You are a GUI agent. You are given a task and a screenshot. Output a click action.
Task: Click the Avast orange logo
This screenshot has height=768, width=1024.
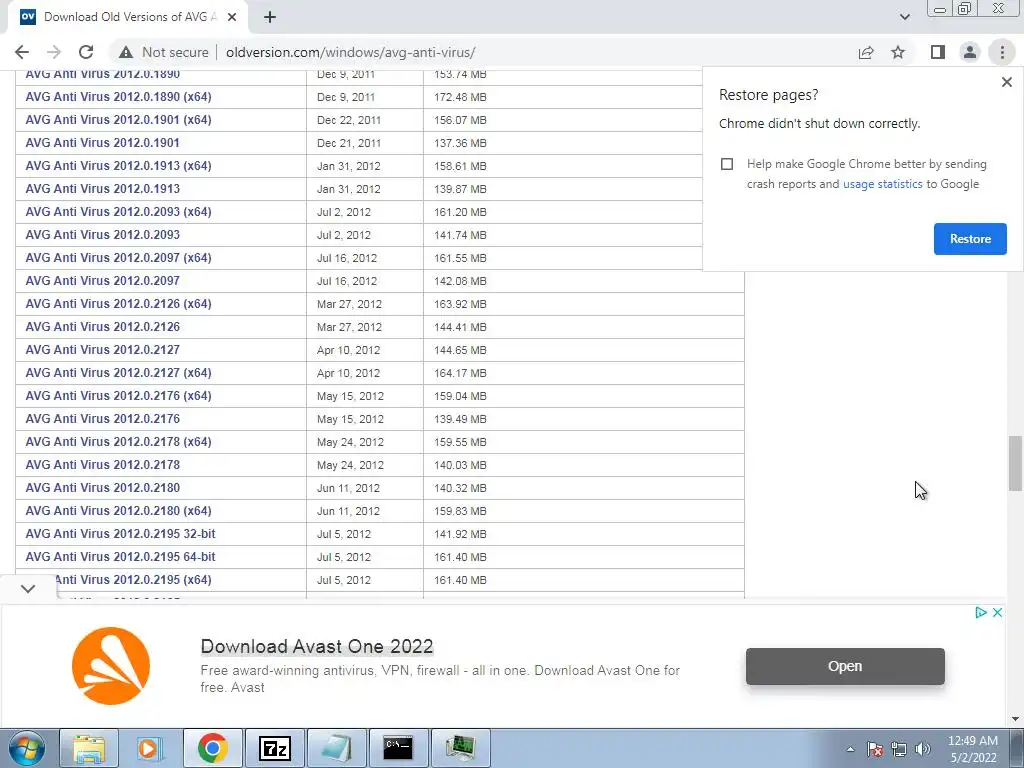pos(111,666)
